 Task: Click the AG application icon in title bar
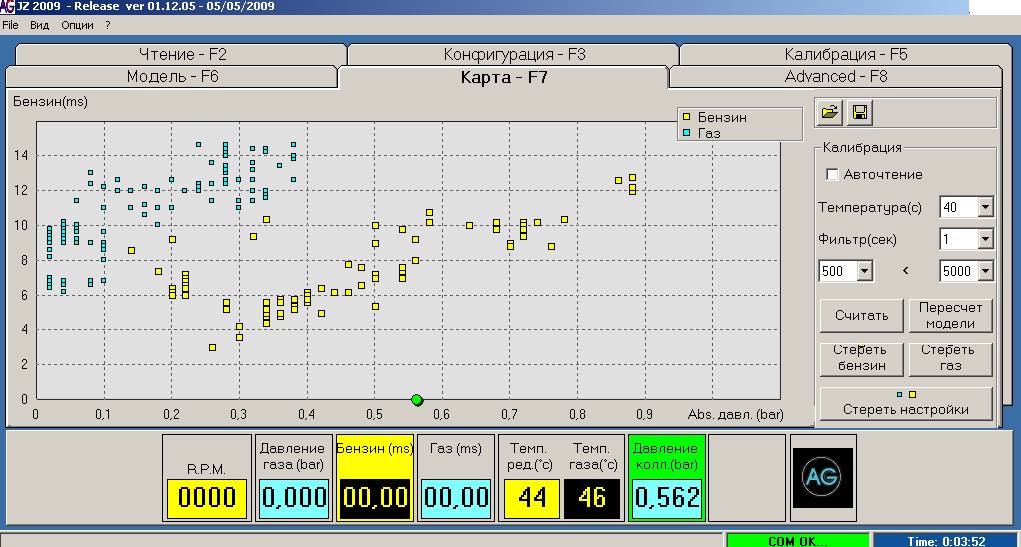click(8, 6)
